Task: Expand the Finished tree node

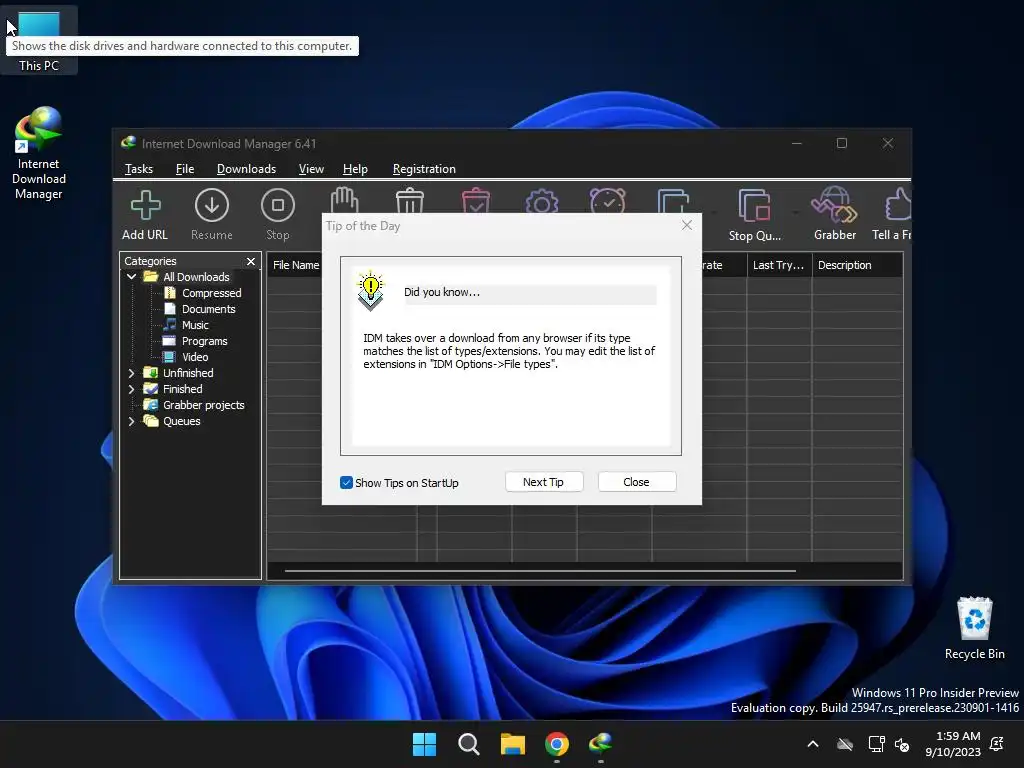Action: tap(131, 389)
